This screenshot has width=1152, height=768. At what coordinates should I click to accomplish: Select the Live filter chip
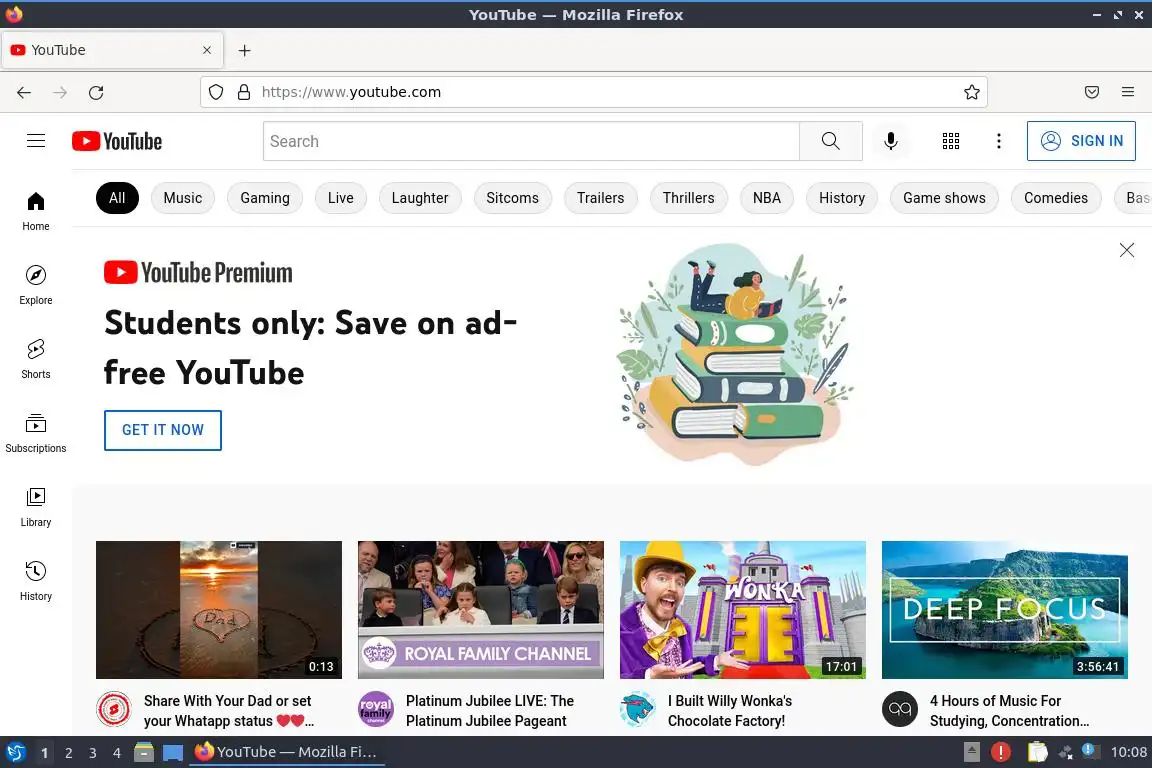pos(341,198)
